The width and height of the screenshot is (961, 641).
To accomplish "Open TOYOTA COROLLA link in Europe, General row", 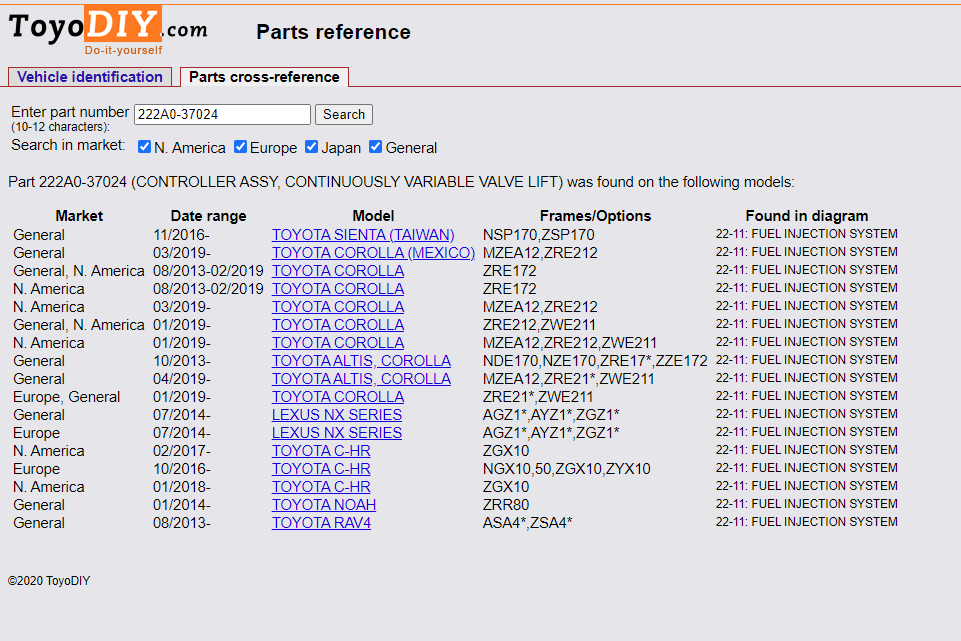I will (338, 396).
